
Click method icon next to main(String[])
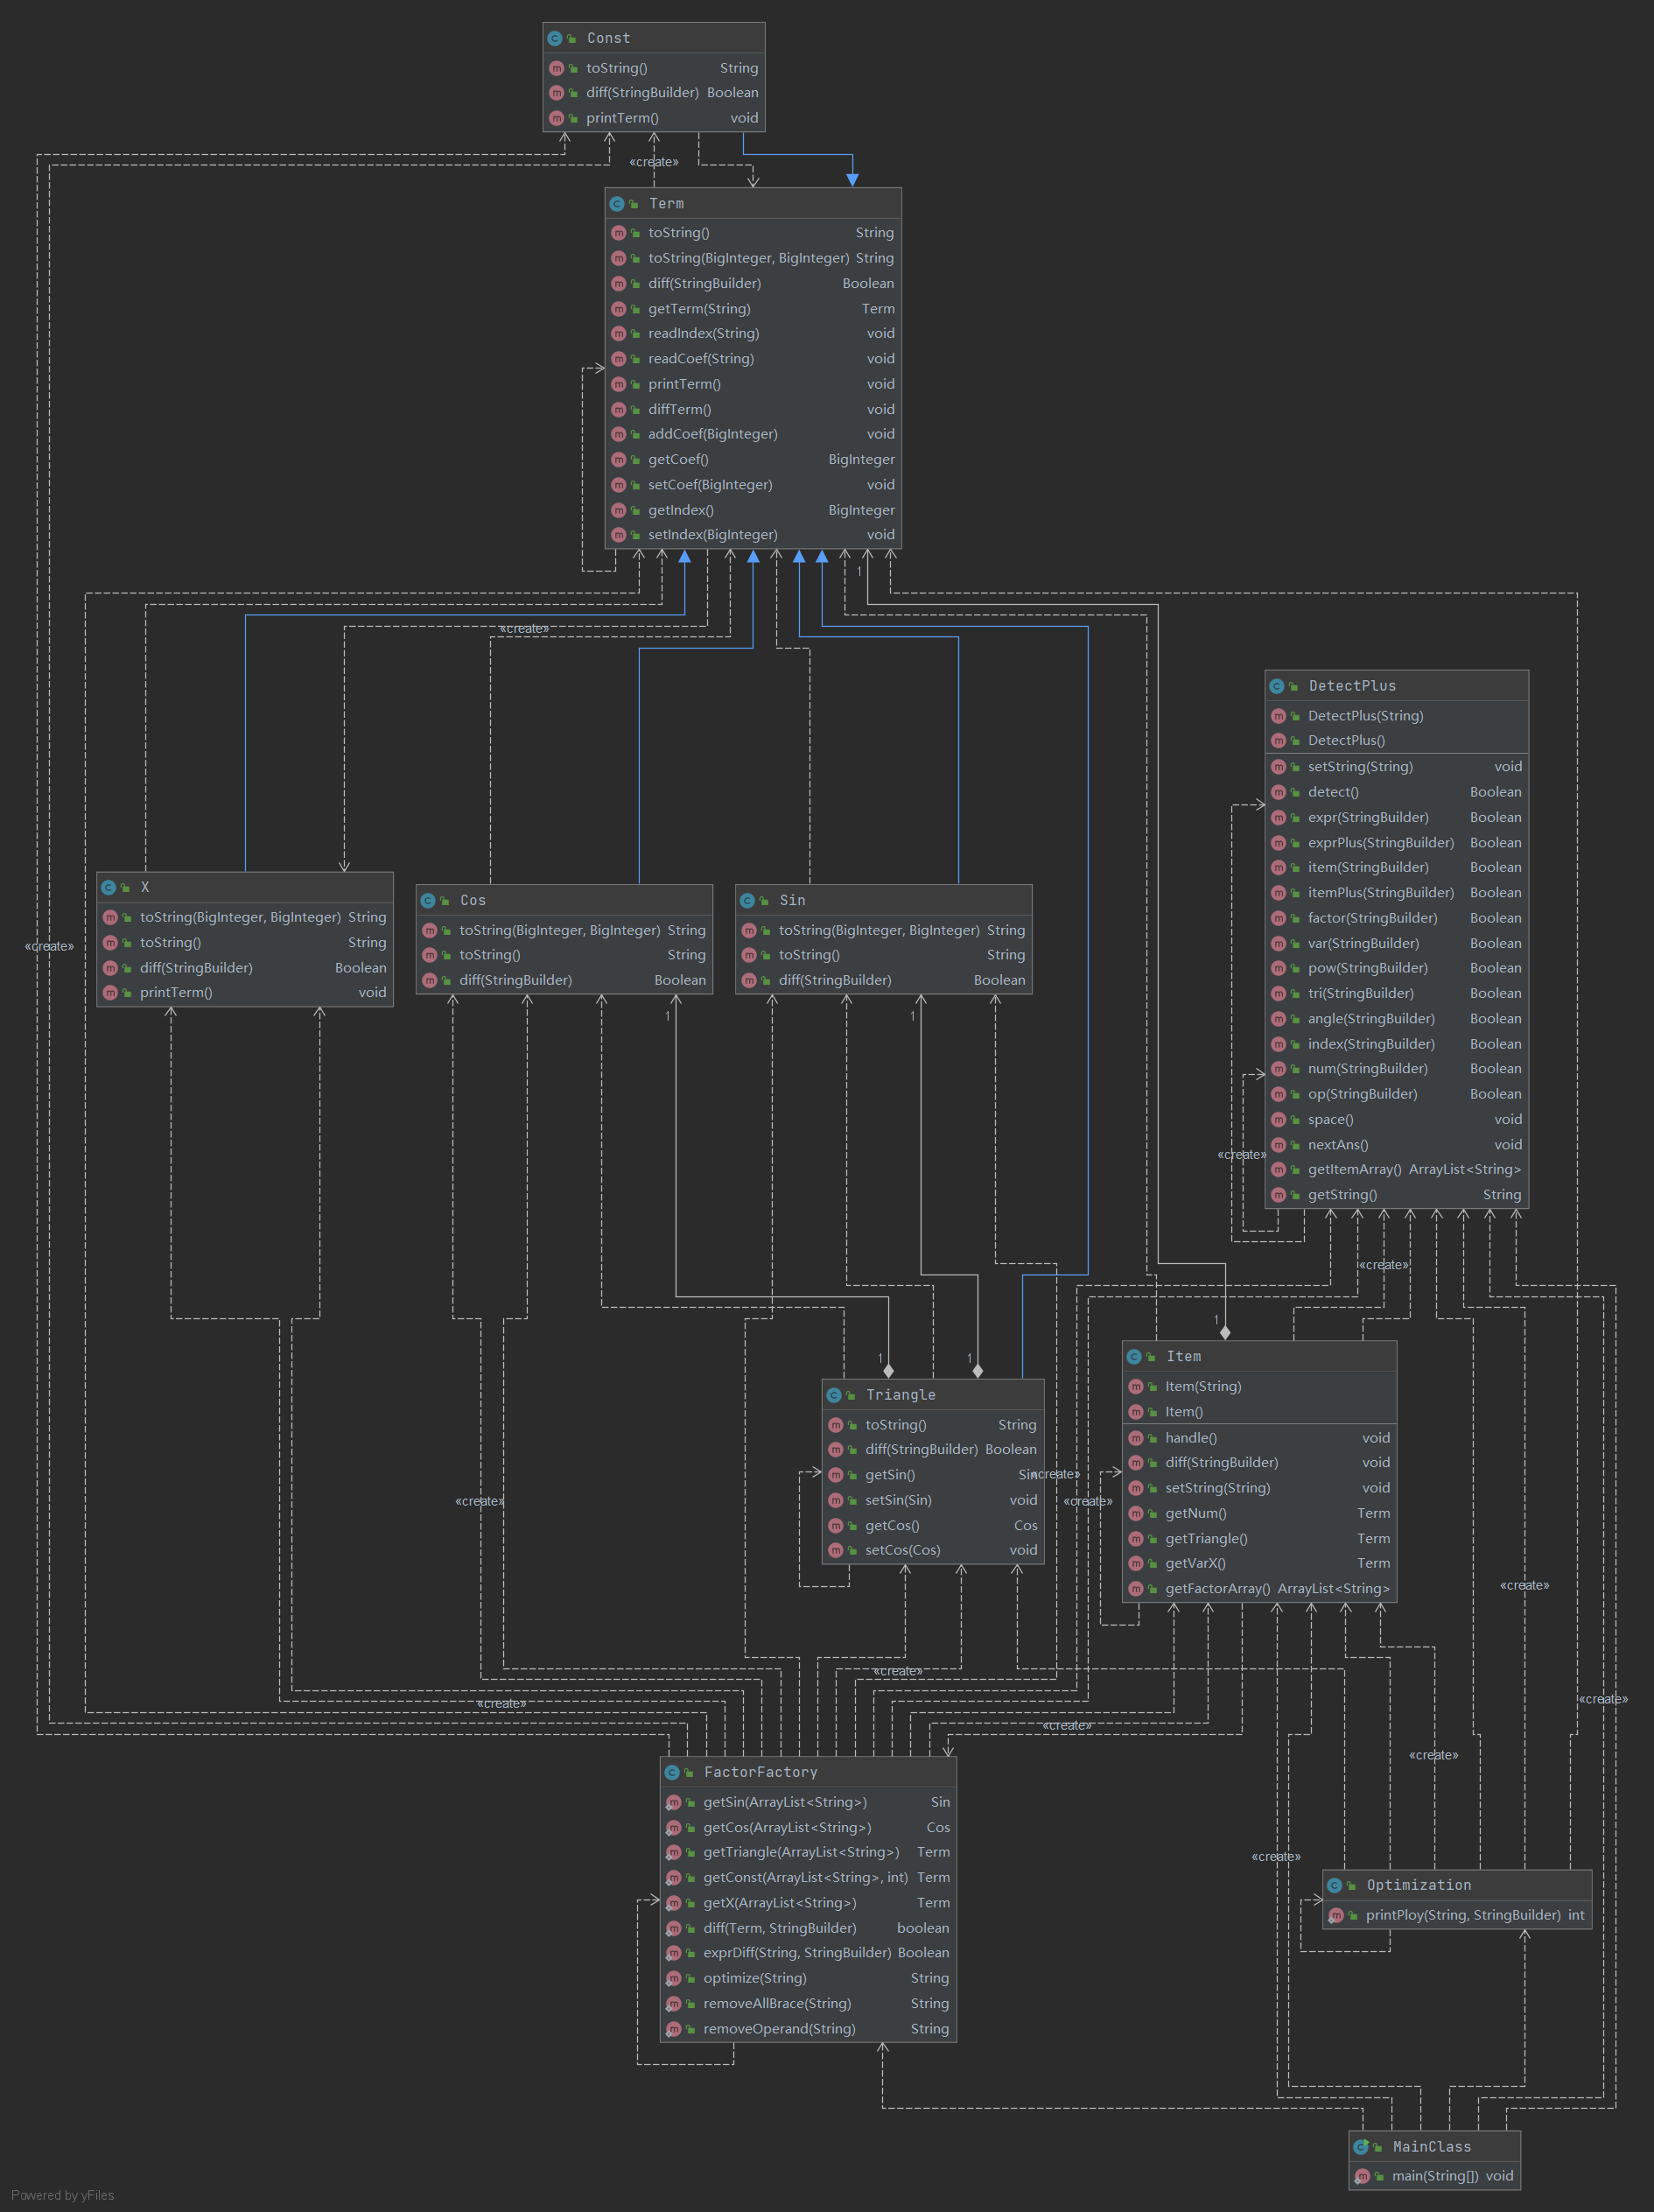pos(1362,2176)
